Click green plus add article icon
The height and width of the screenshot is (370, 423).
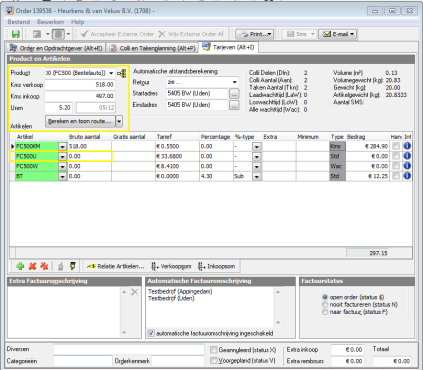pyautogui.click(x=20, y=266)
